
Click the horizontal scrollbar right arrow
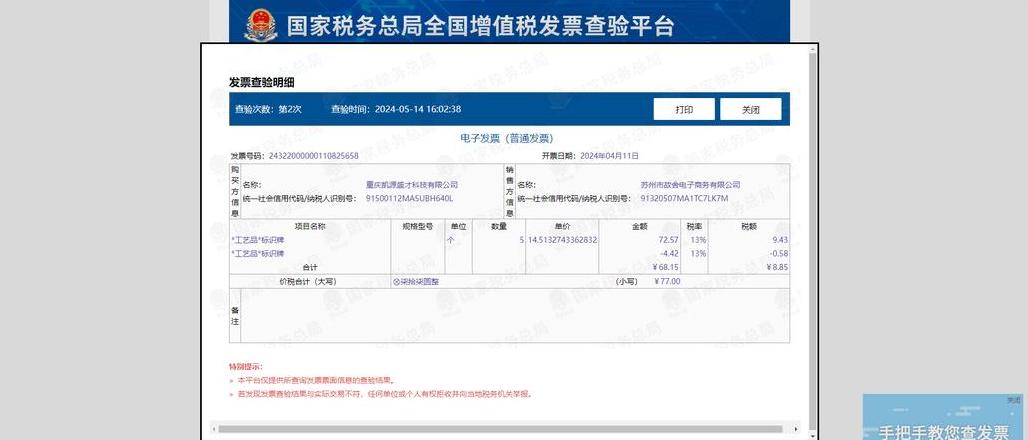click(797, 430)
